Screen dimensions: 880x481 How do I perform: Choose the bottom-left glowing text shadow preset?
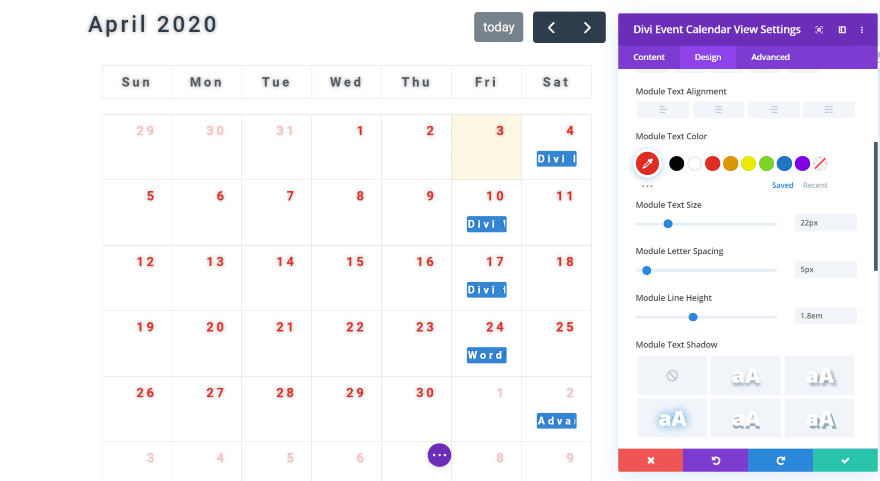672,418
